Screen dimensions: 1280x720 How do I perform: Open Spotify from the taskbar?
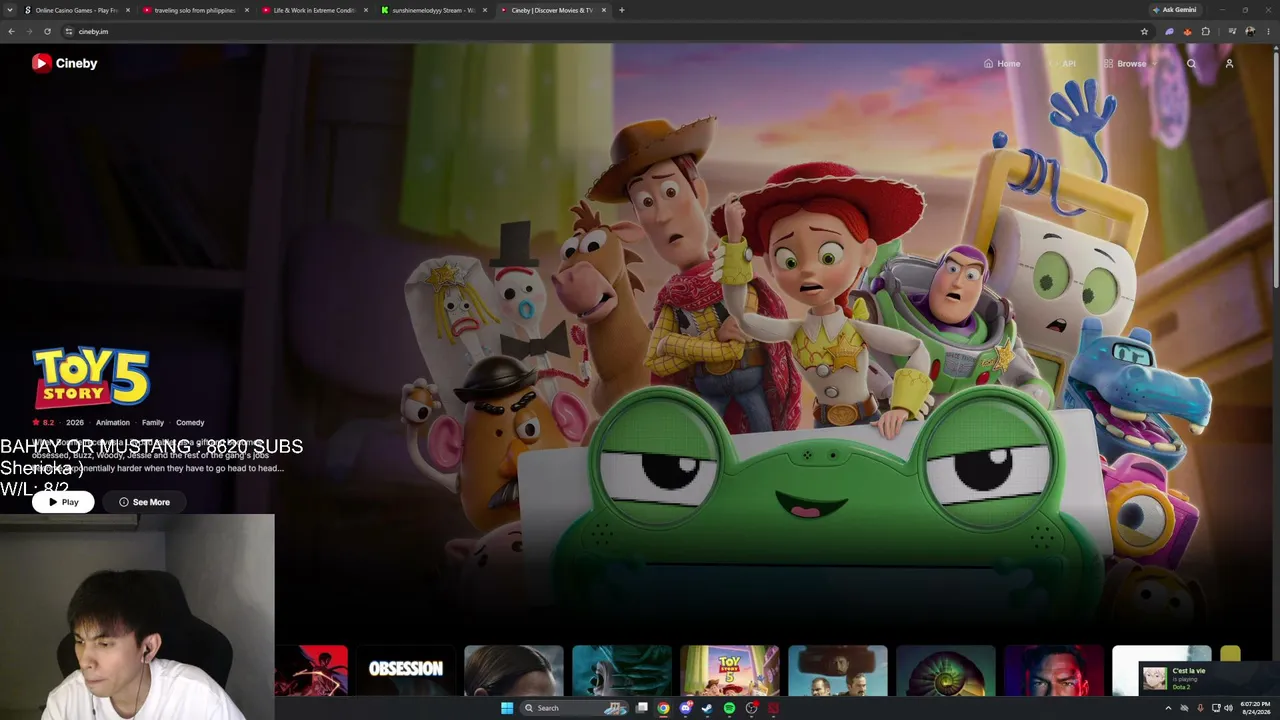point(729,708)
